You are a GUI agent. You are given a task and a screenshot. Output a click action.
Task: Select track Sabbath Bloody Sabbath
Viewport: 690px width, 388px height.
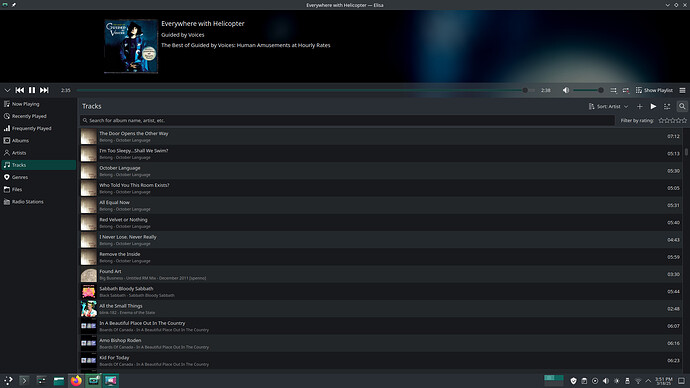pyautogui.click(x=381, y=292)
